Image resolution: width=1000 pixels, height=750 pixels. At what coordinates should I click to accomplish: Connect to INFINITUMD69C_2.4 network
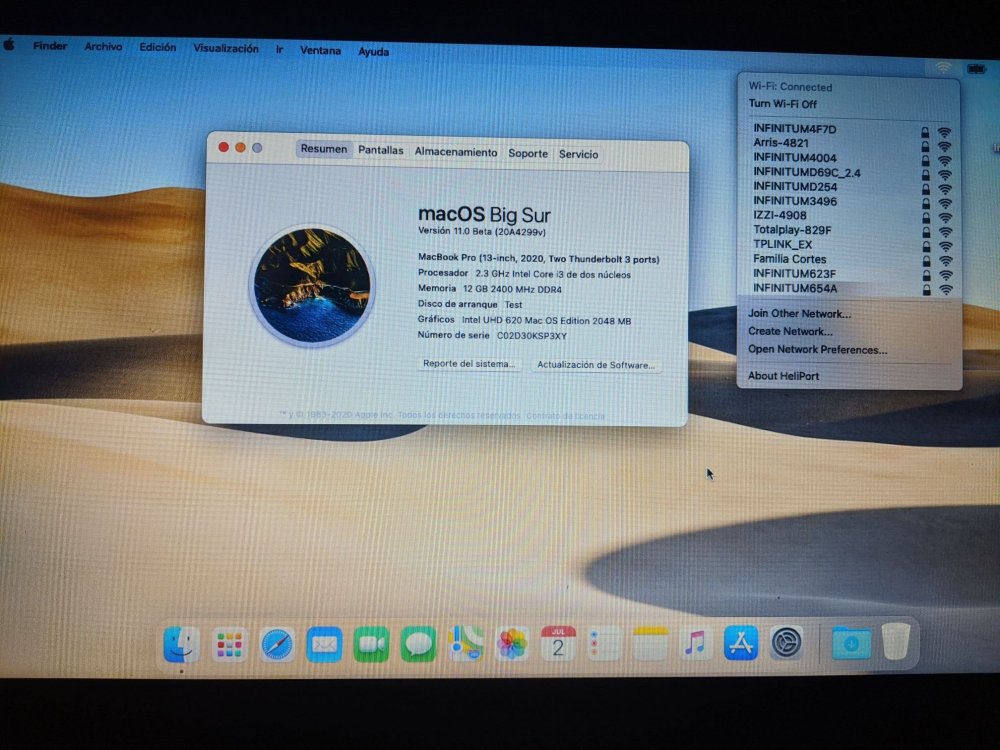coord(849,172)
